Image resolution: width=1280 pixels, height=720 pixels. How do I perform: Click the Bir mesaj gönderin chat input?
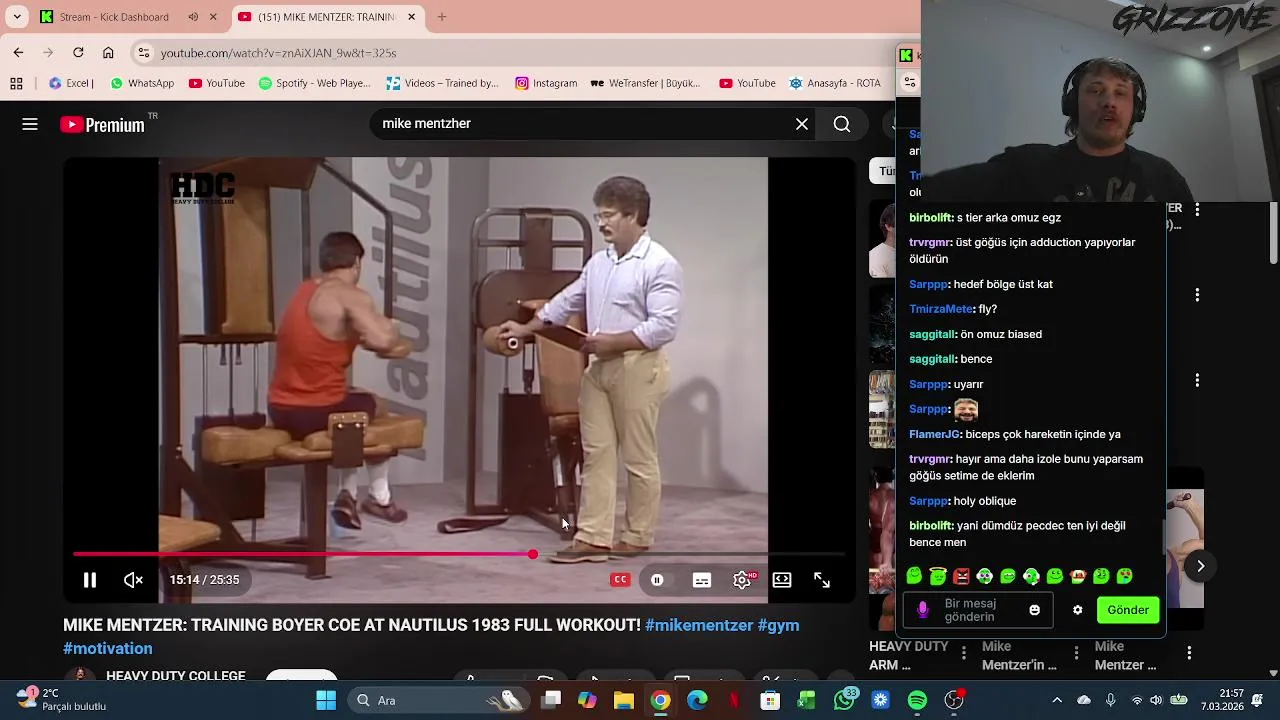point(978,610)
